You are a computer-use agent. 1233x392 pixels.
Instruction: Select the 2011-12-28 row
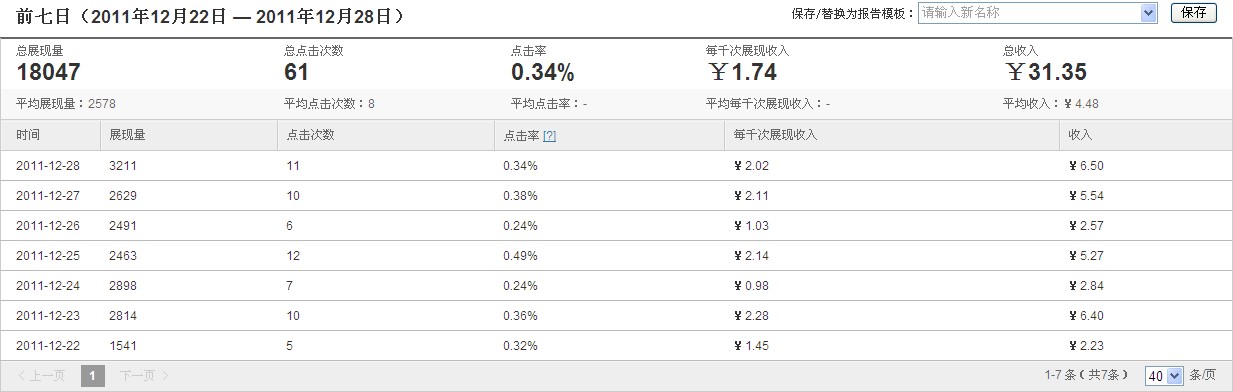(616, 166)
